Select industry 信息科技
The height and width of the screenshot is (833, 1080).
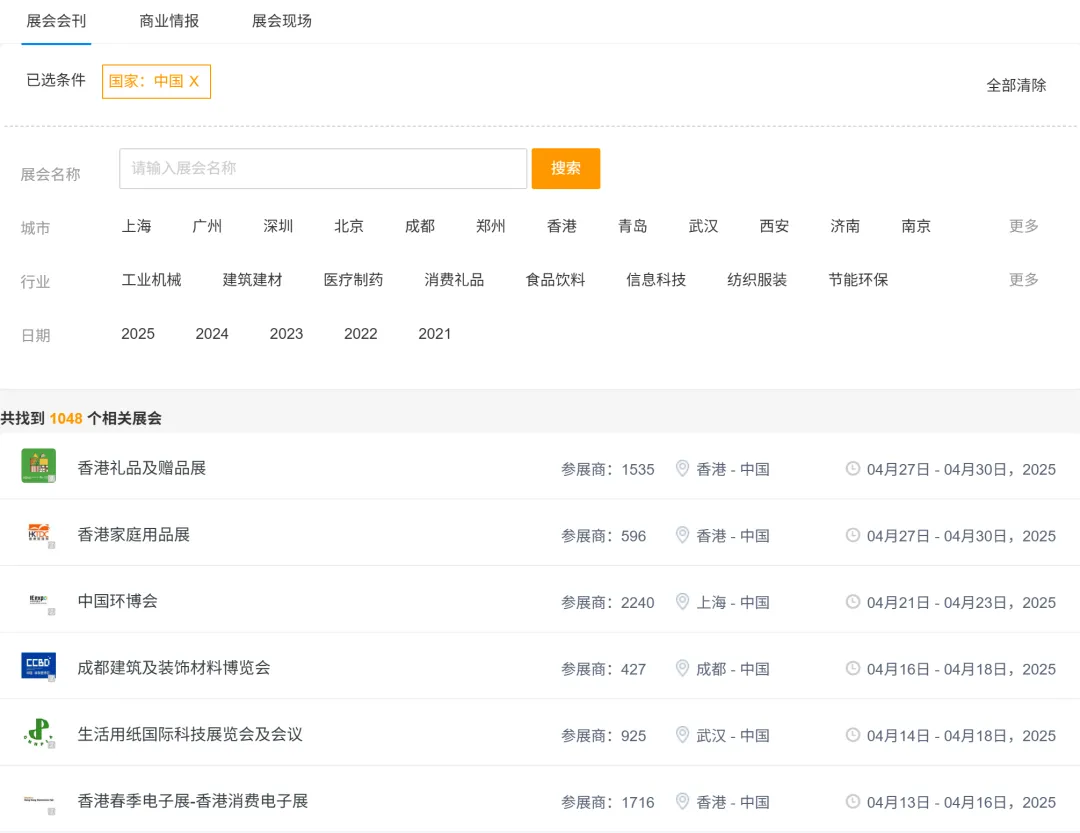[x=656, y=280]
